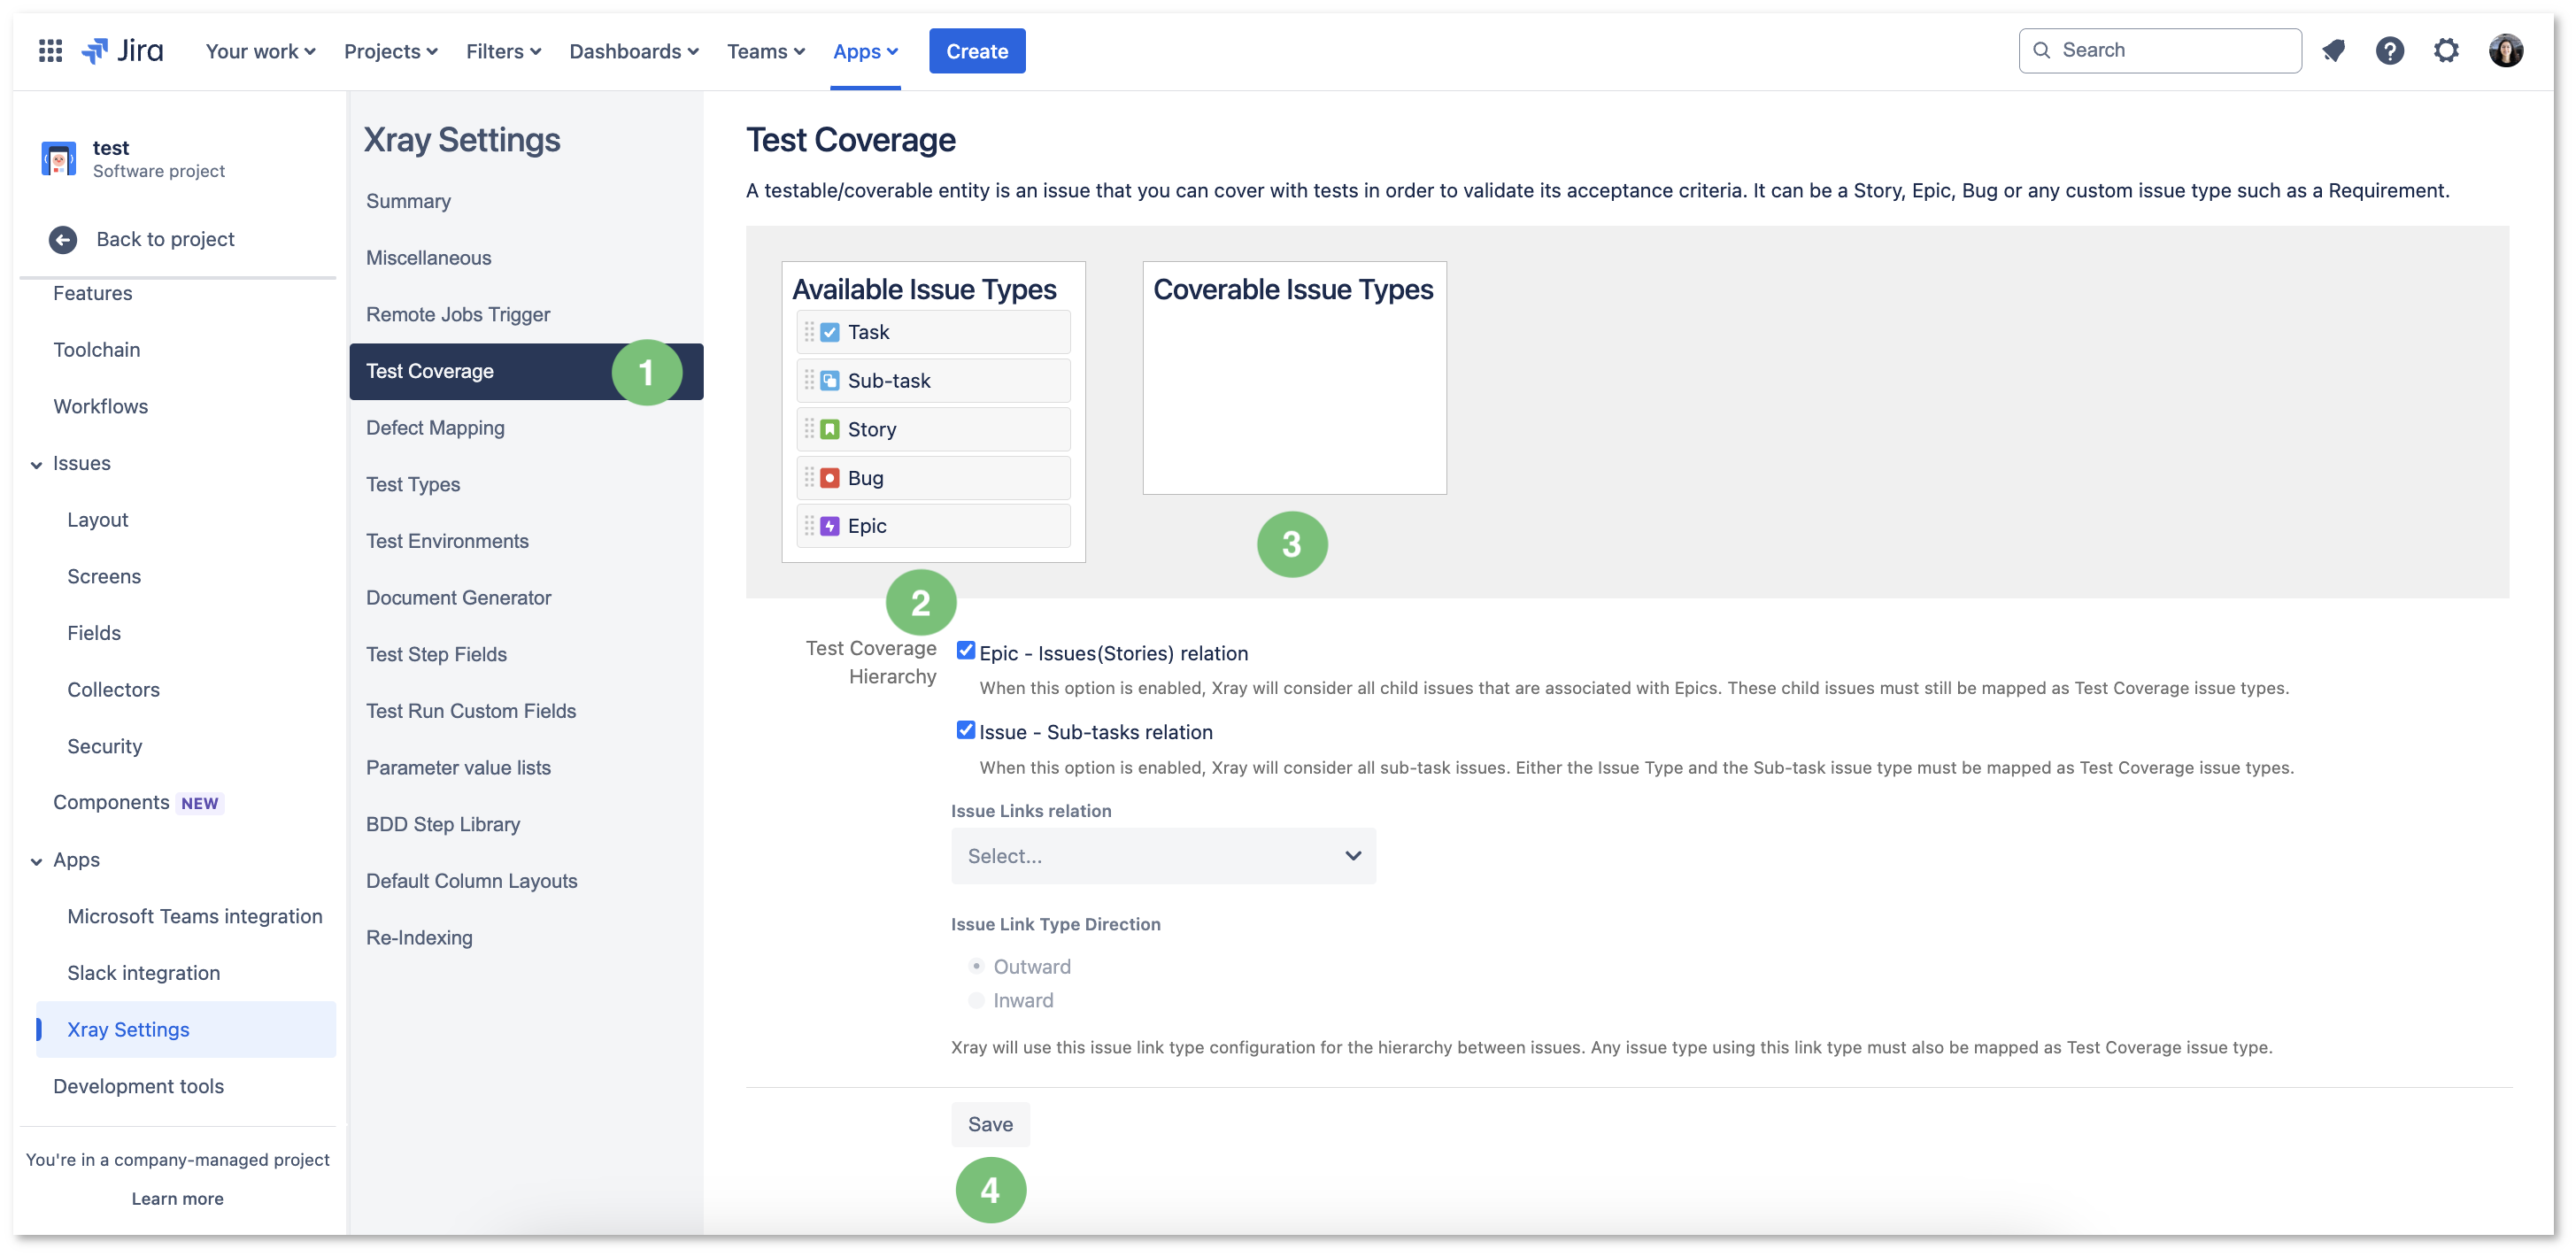Open Components in project sidebar
This screenshot has height=1257, width=2576.
coord(111,802)
